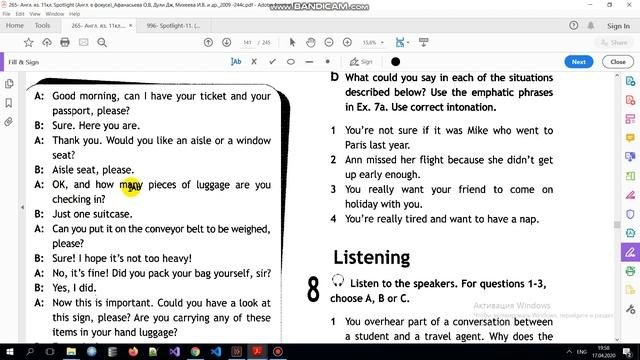
Task: Select the Add Text tool in Fill & Sign
Action: click(x=236, y=62)
